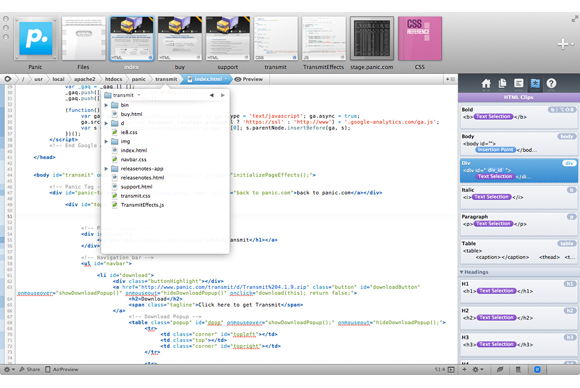Click the blue square icon in the sidebar footer
580x388 pixels.
point(537,369)
